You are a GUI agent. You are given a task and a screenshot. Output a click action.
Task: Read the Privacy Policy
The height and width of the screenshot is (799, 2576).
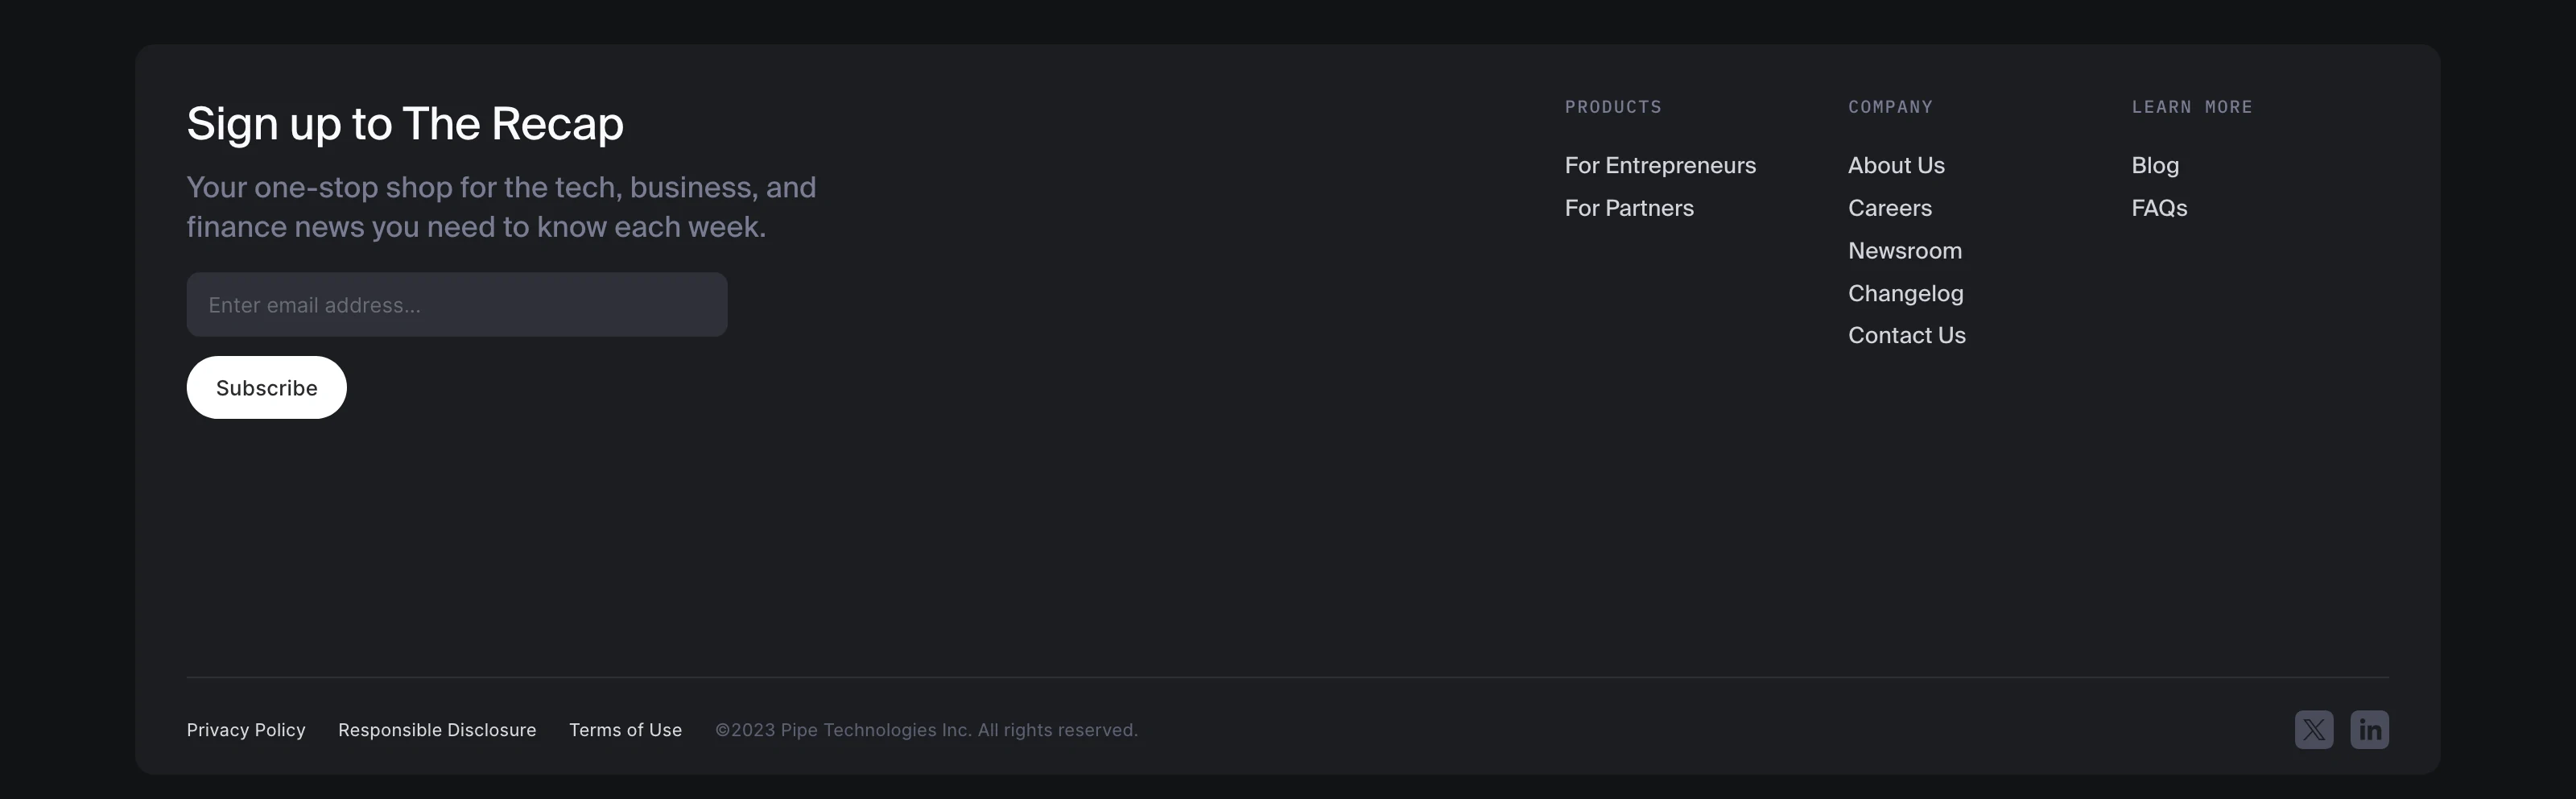click(246, 730)
